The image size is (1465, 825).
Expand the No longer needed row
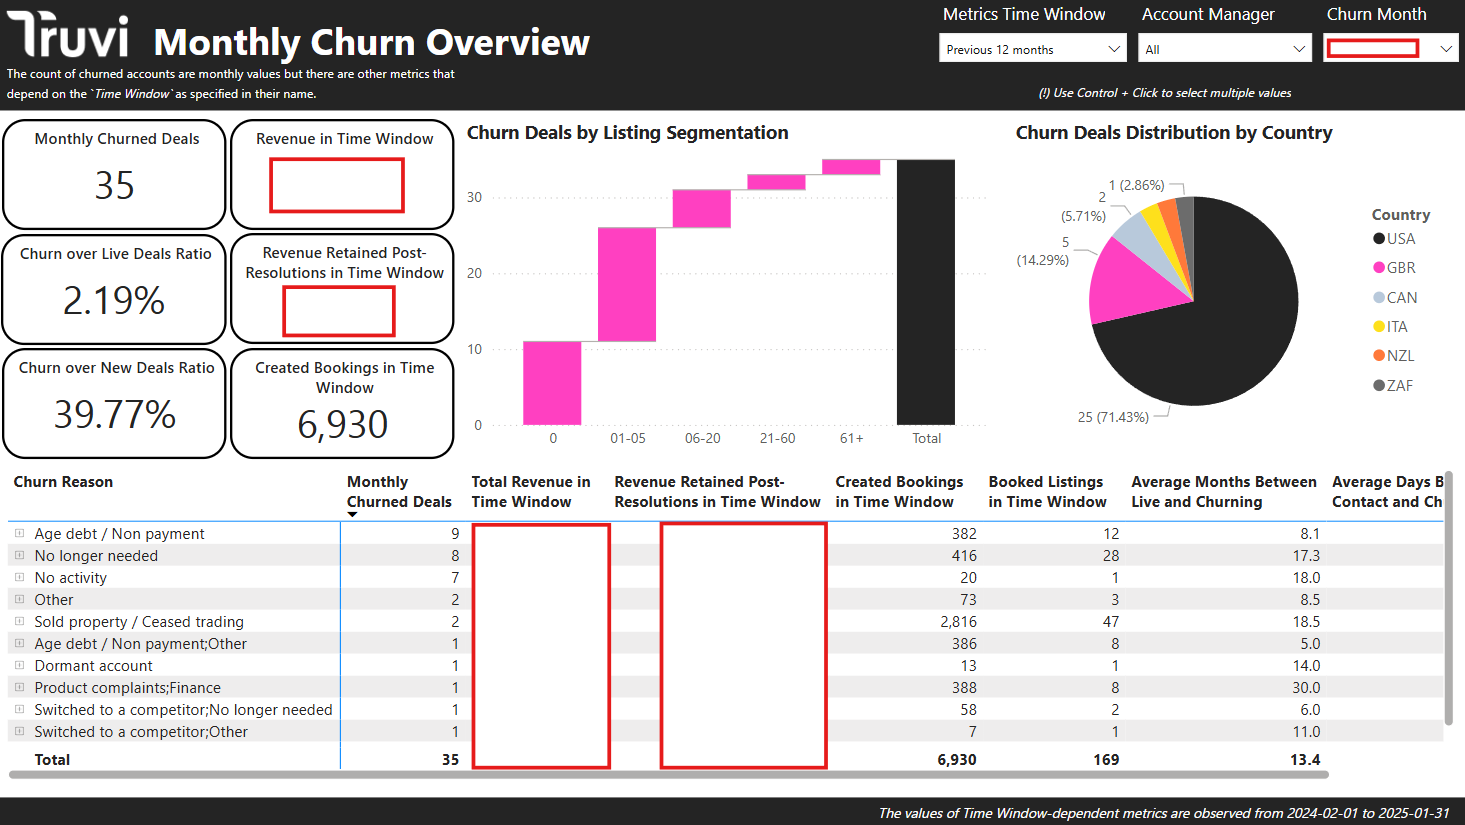tap(19, 556)
